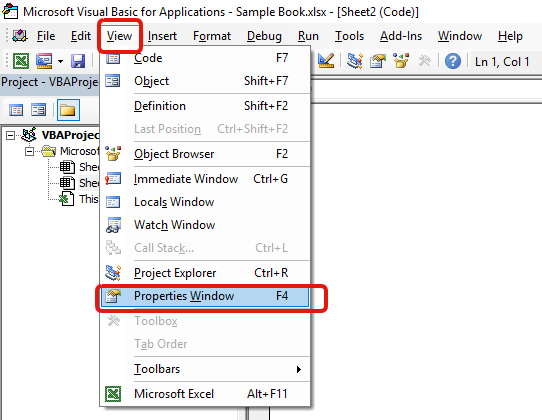The width and height of the screenshot is (542, 420).
Task: Click the Watch Window binoculars icon
Action: pyautogui.click(x=113, y=225)
